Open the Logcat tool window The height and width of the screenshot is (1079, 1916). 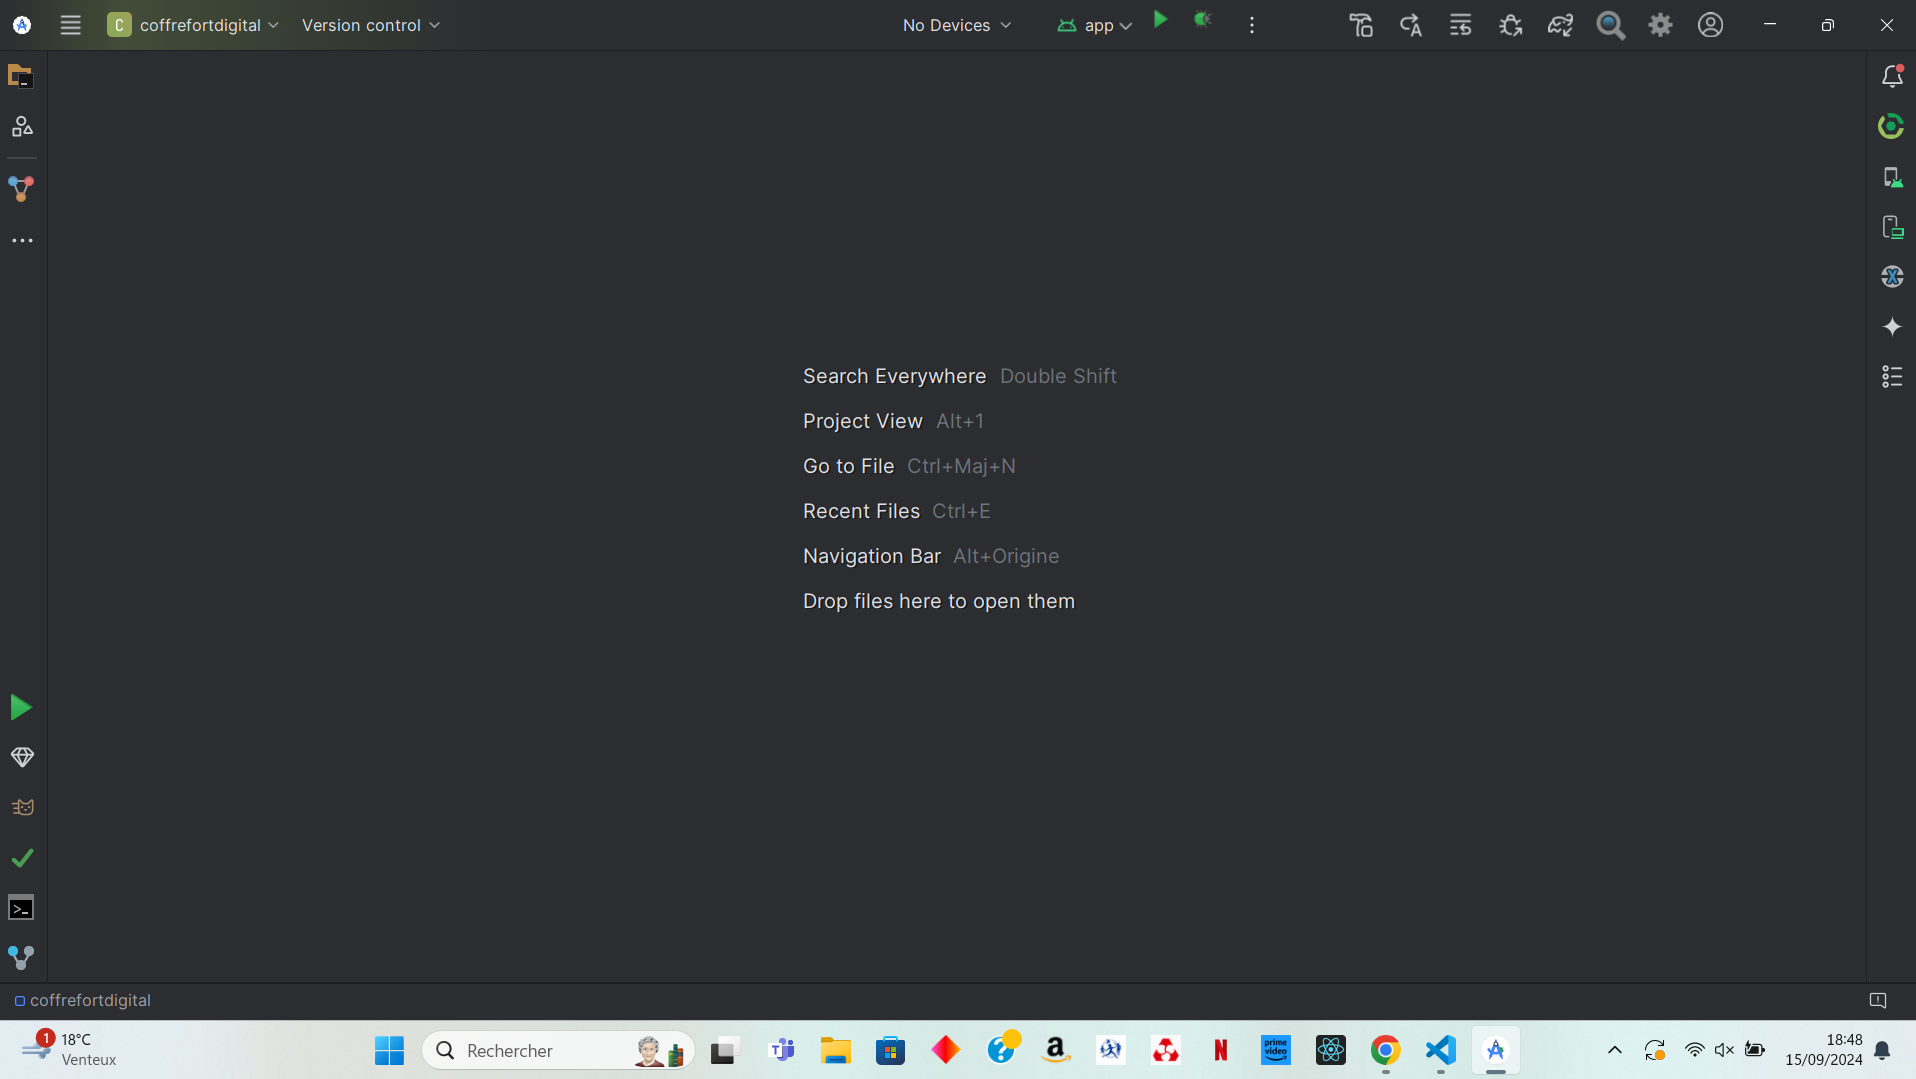[21, 808]
